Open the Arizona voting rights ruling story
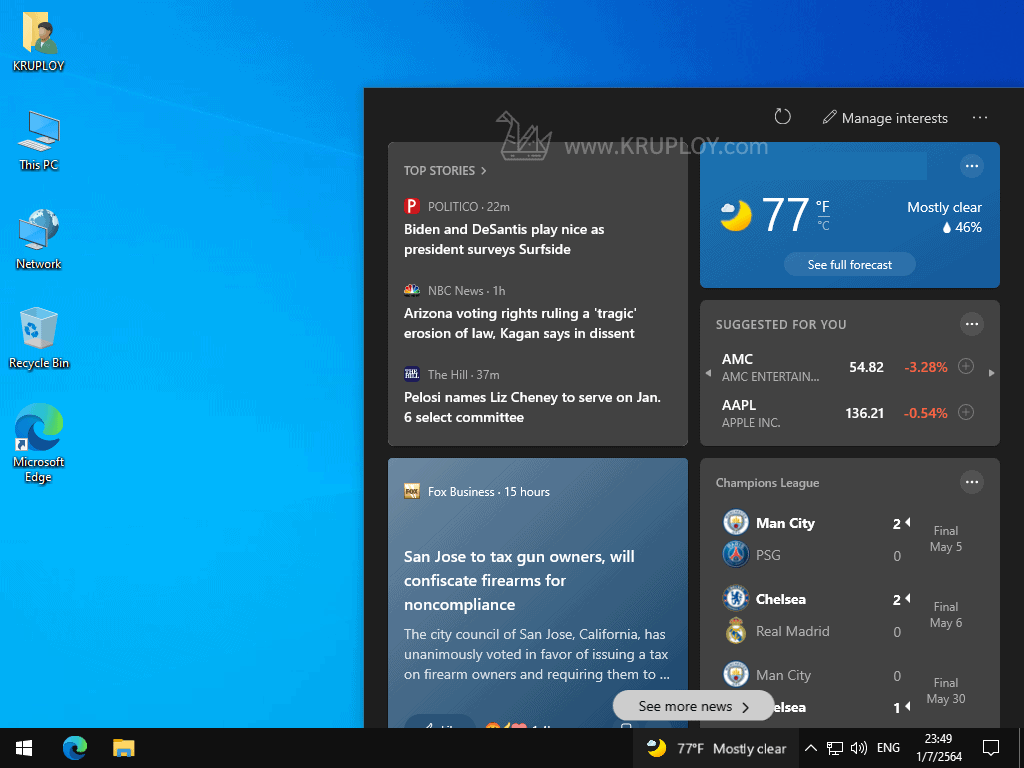The width and height of the screenshot is (1024, 768). 519,323
